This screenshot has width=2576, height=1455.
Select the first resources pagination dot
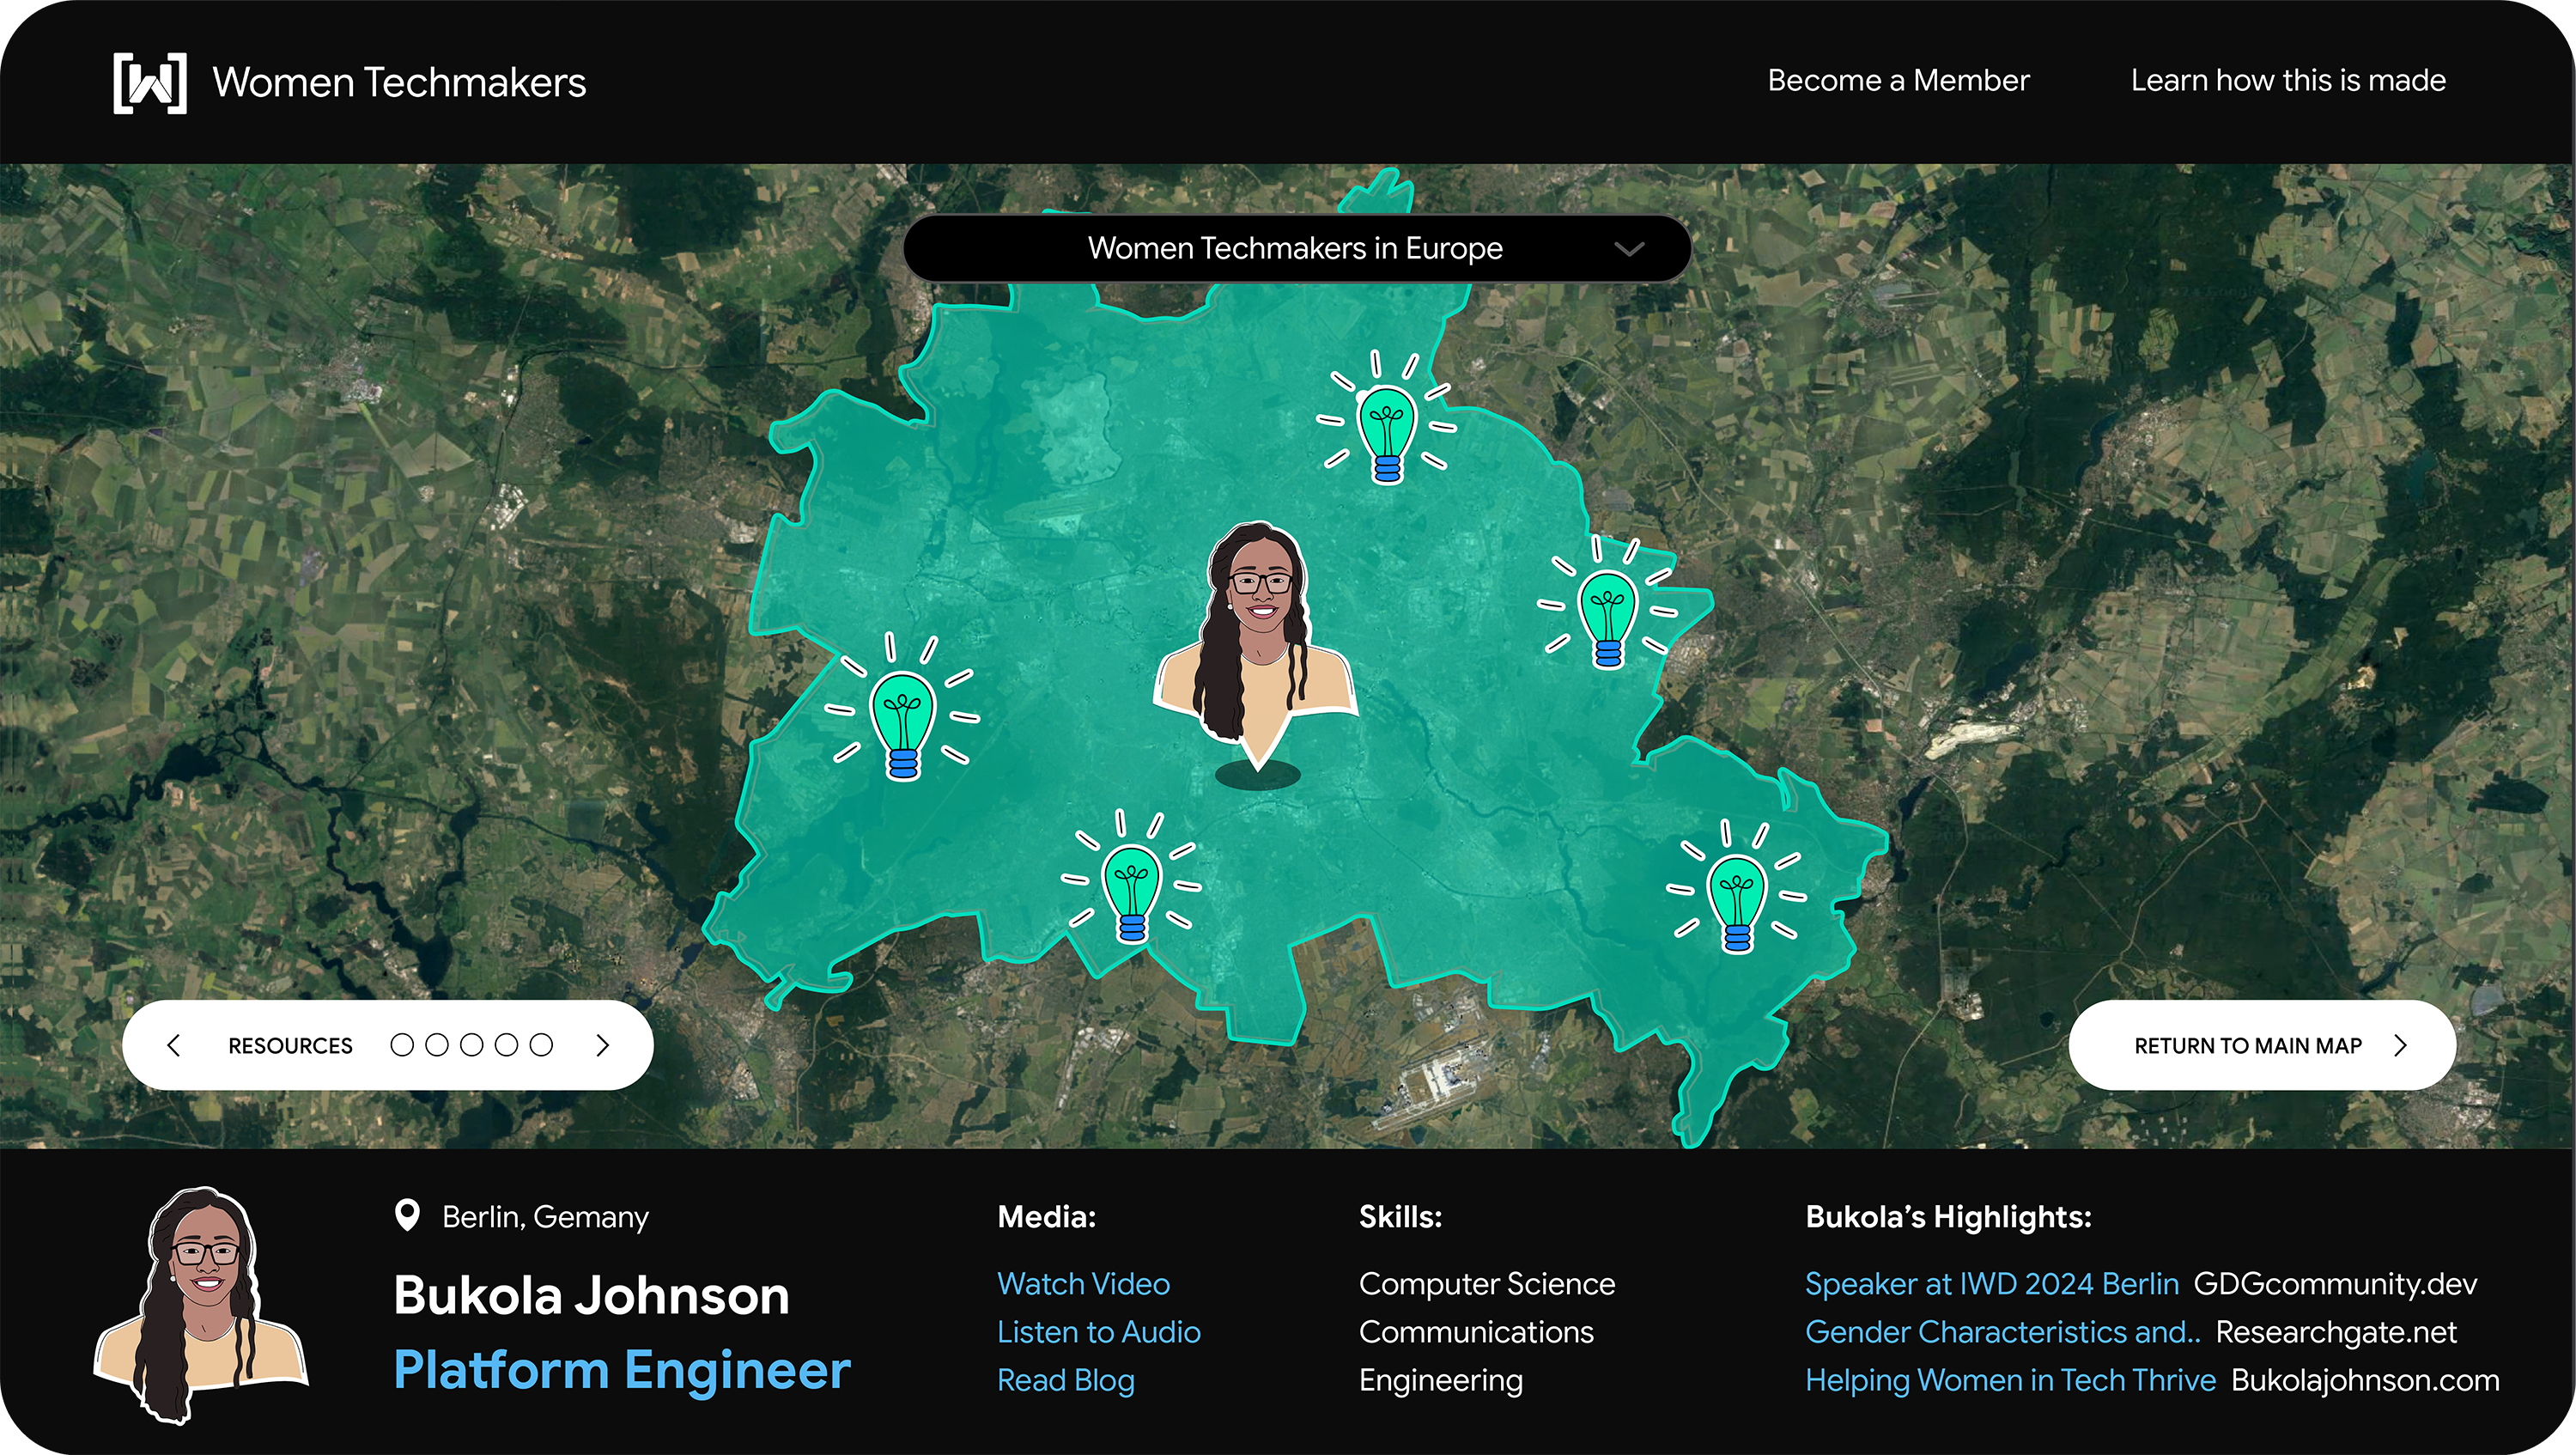[402, 1046]
